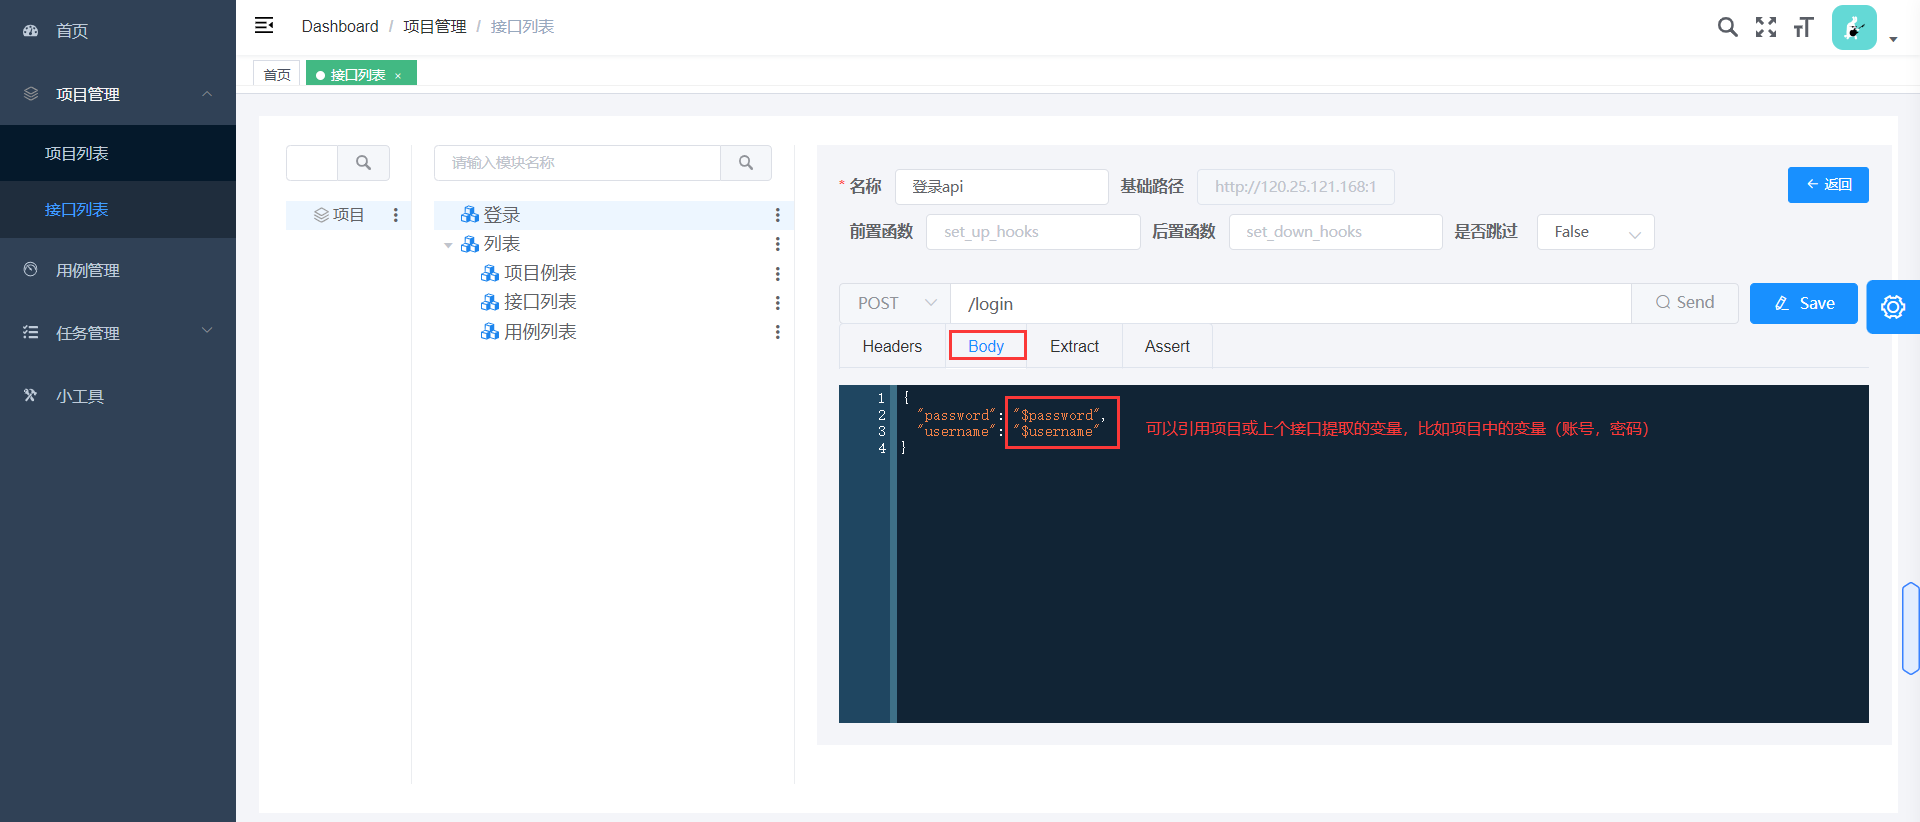
Task: Expand the 任务管理 sidebar menu
Action: pyautogui.click(x=118, y=333)
